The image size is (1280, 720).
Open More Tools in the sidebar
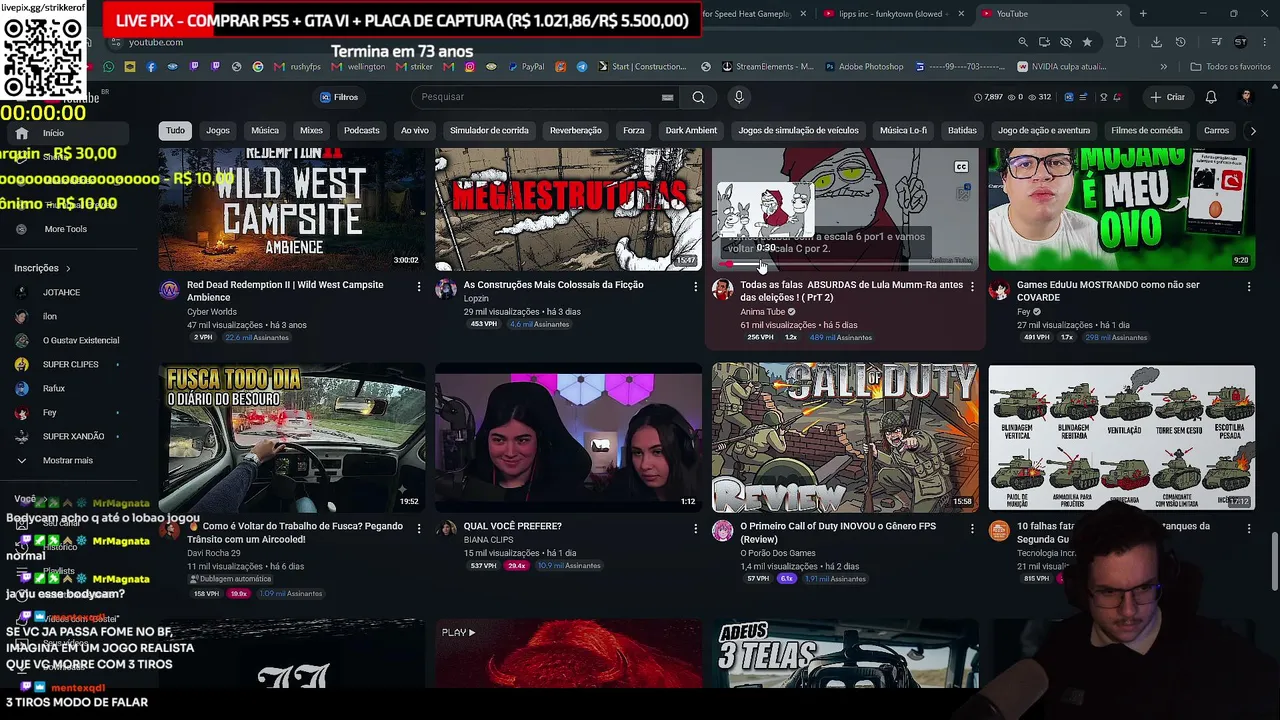[66, 229]
